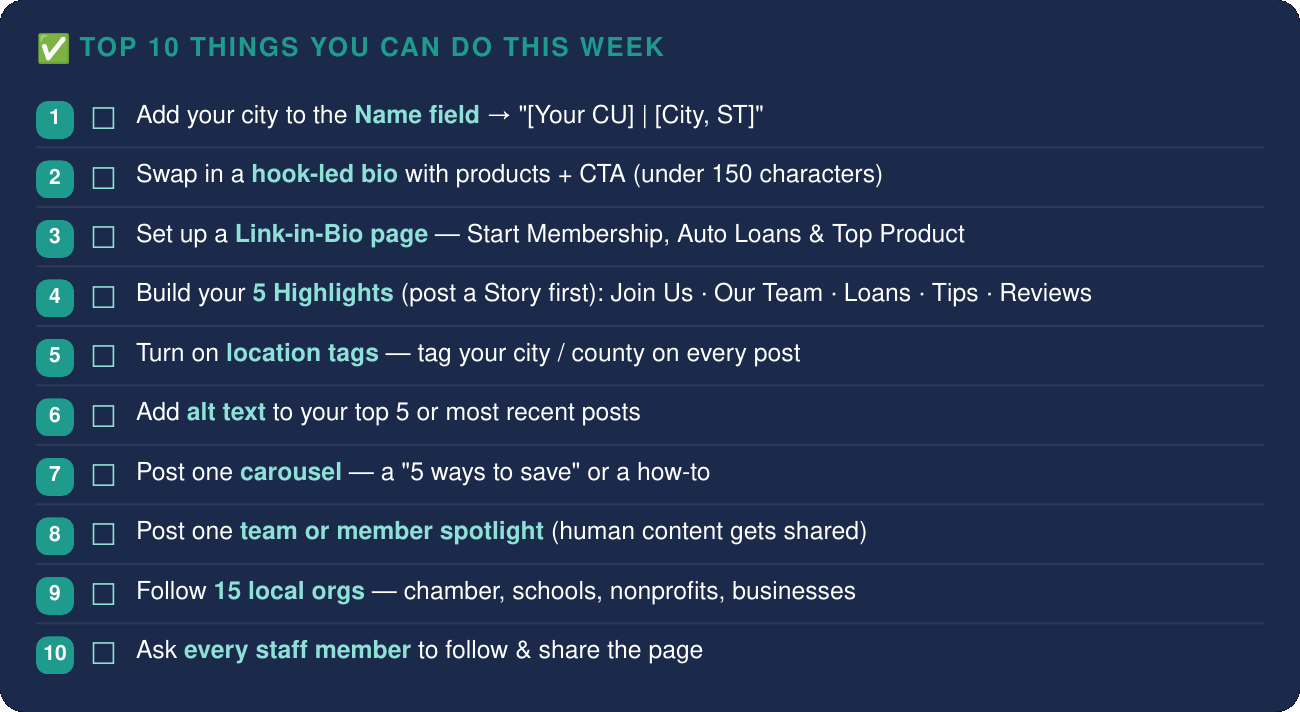
Task: Click the green checkmark emoji in heading
Action: pos(53,48)
